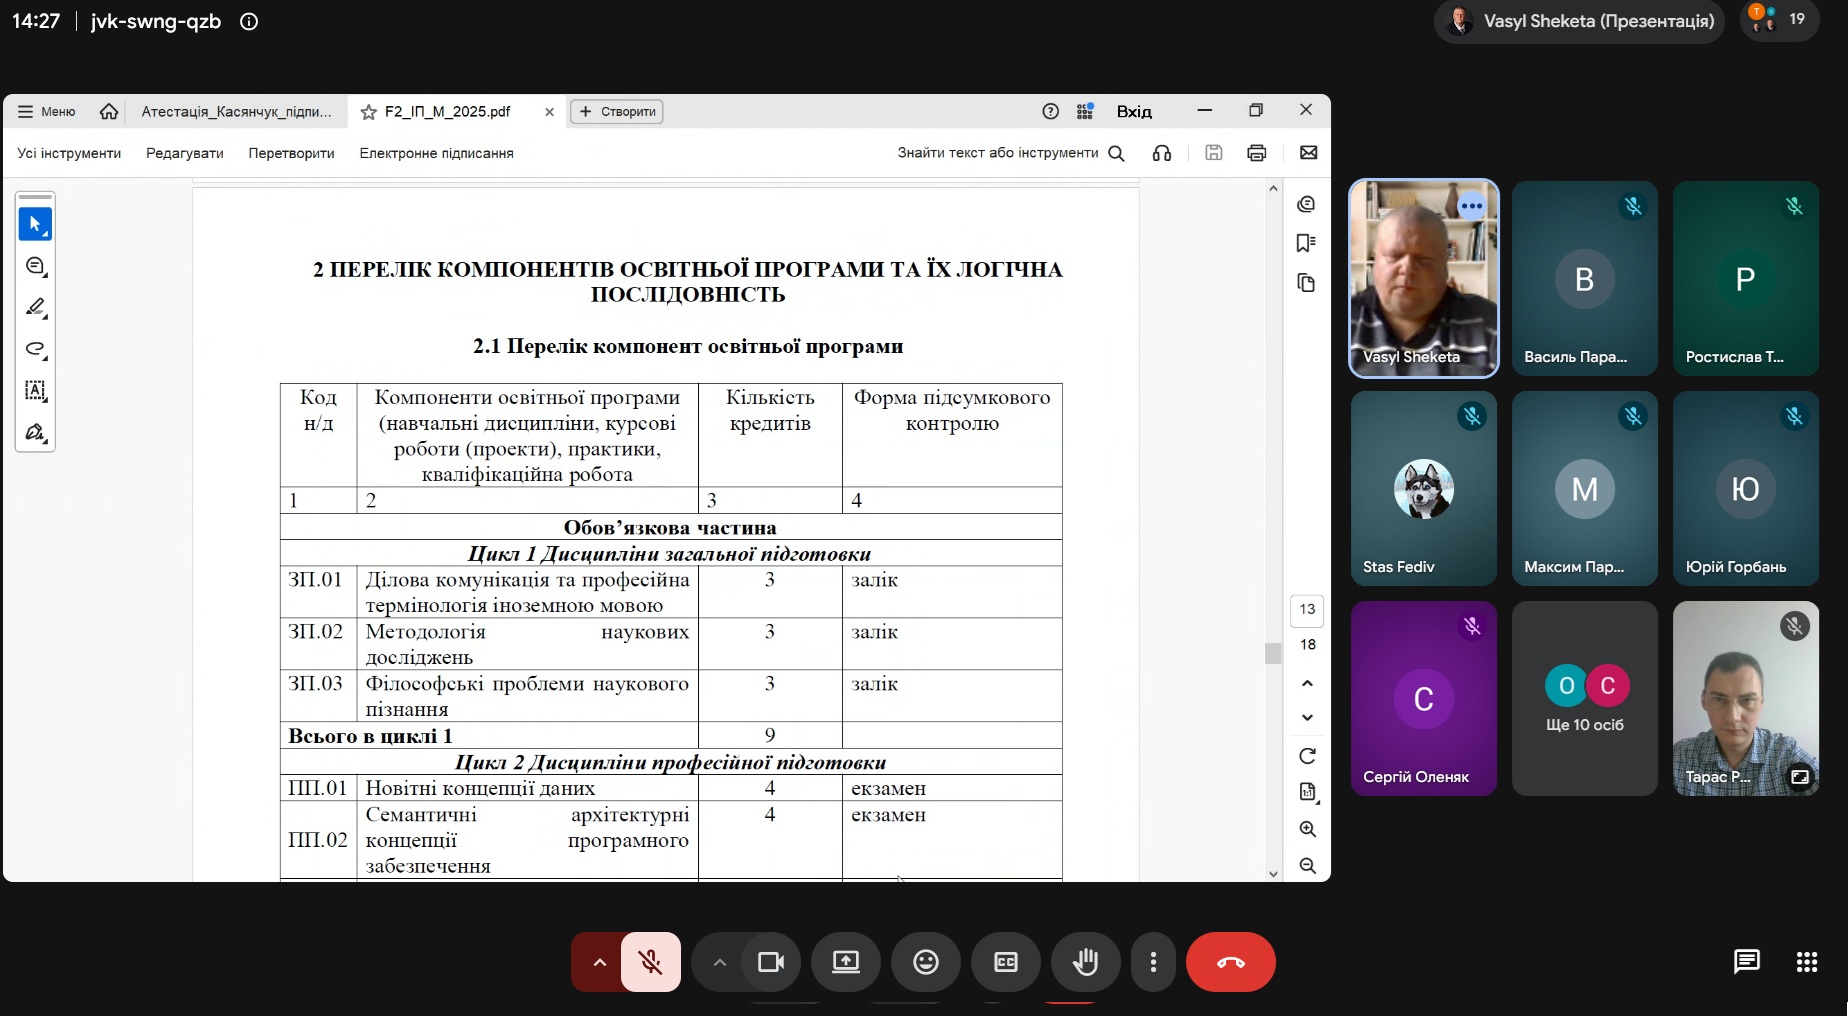Go to previous page with up chevron
Screen dimensions: 1848x1016
pos(1307,684)
